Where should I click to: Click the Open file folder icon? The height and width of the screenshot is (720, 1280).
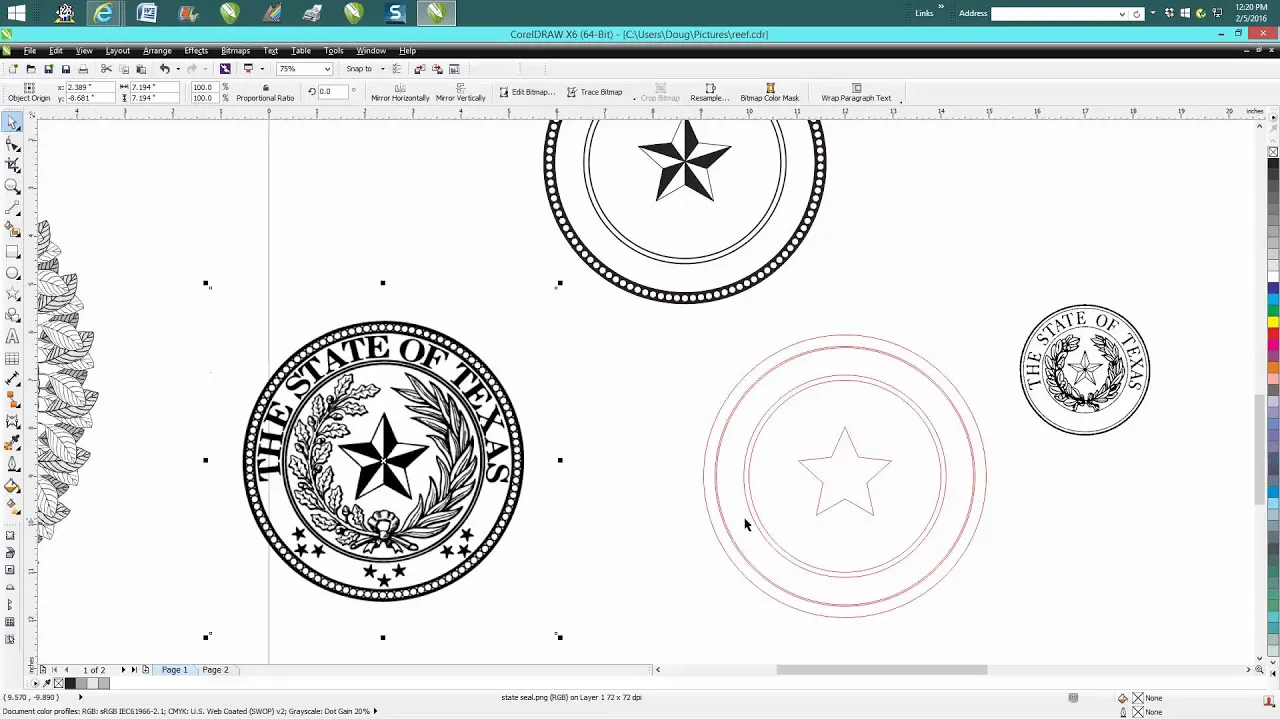click(31, 69)
